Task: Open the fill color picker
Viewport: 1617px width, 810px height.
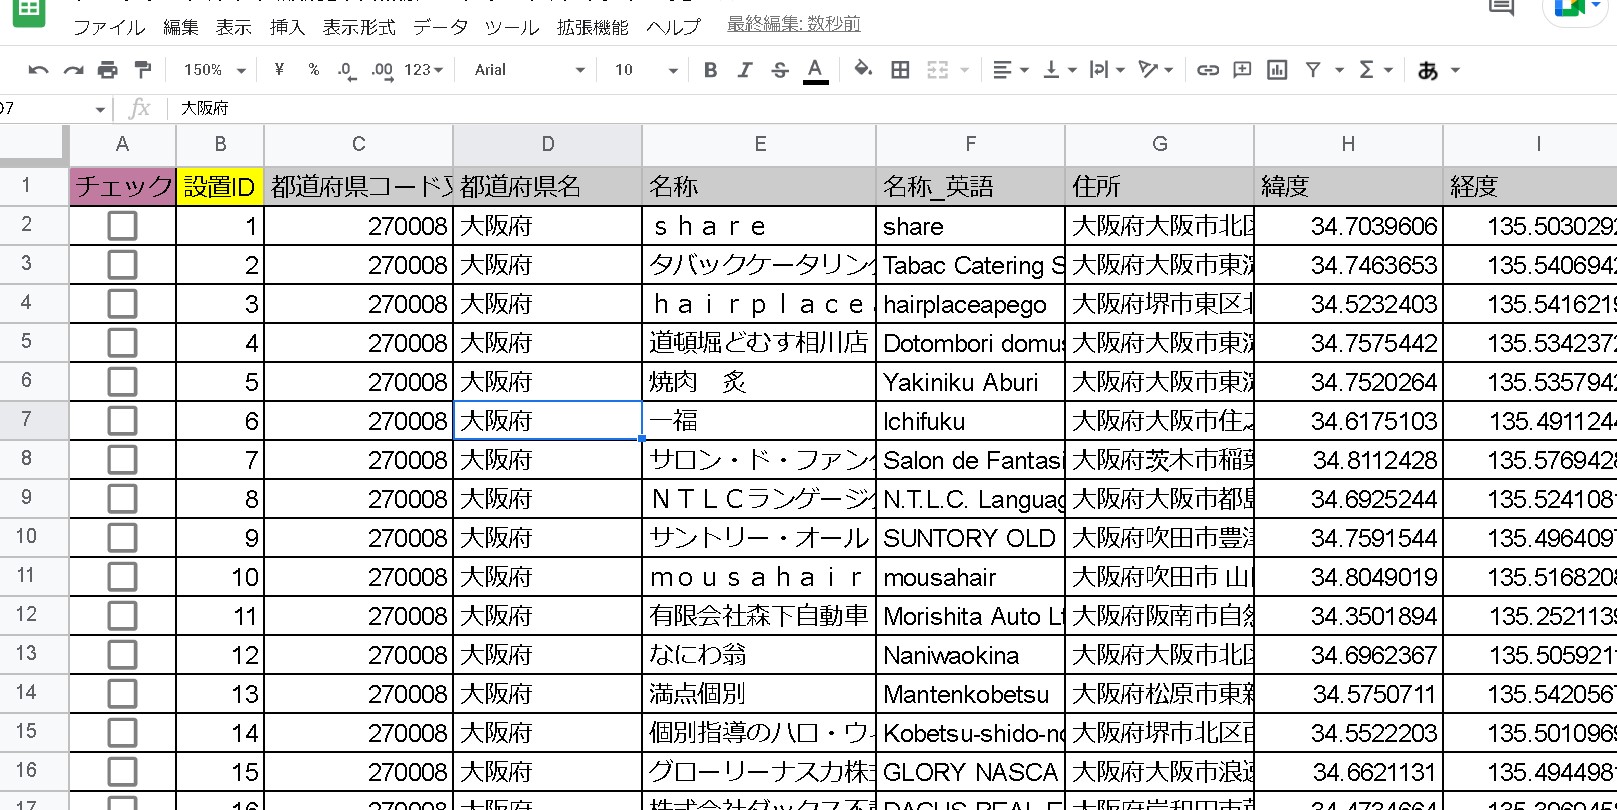Action: [863, 70]
